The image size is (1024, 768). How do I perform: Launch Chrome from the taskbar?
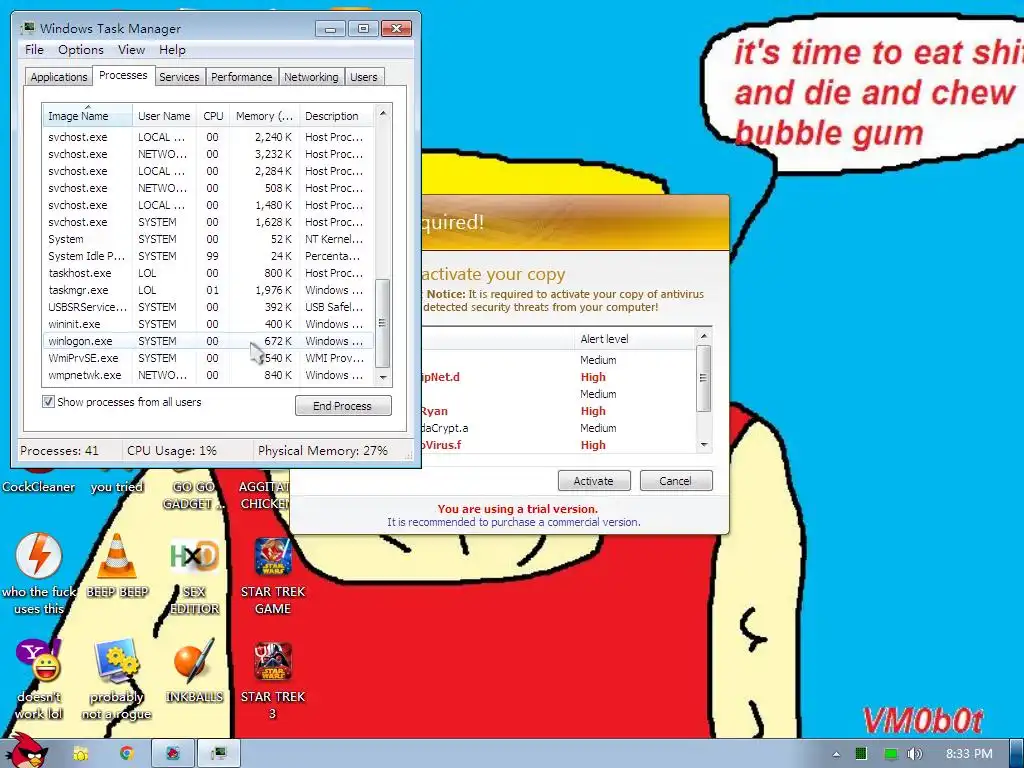pos(127,754)
